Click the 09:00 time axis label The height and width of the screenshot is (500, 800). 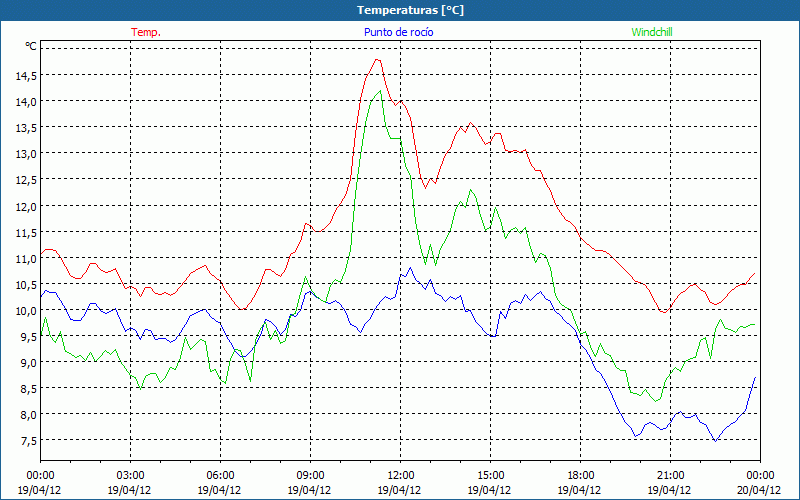[x=310, y=475]
